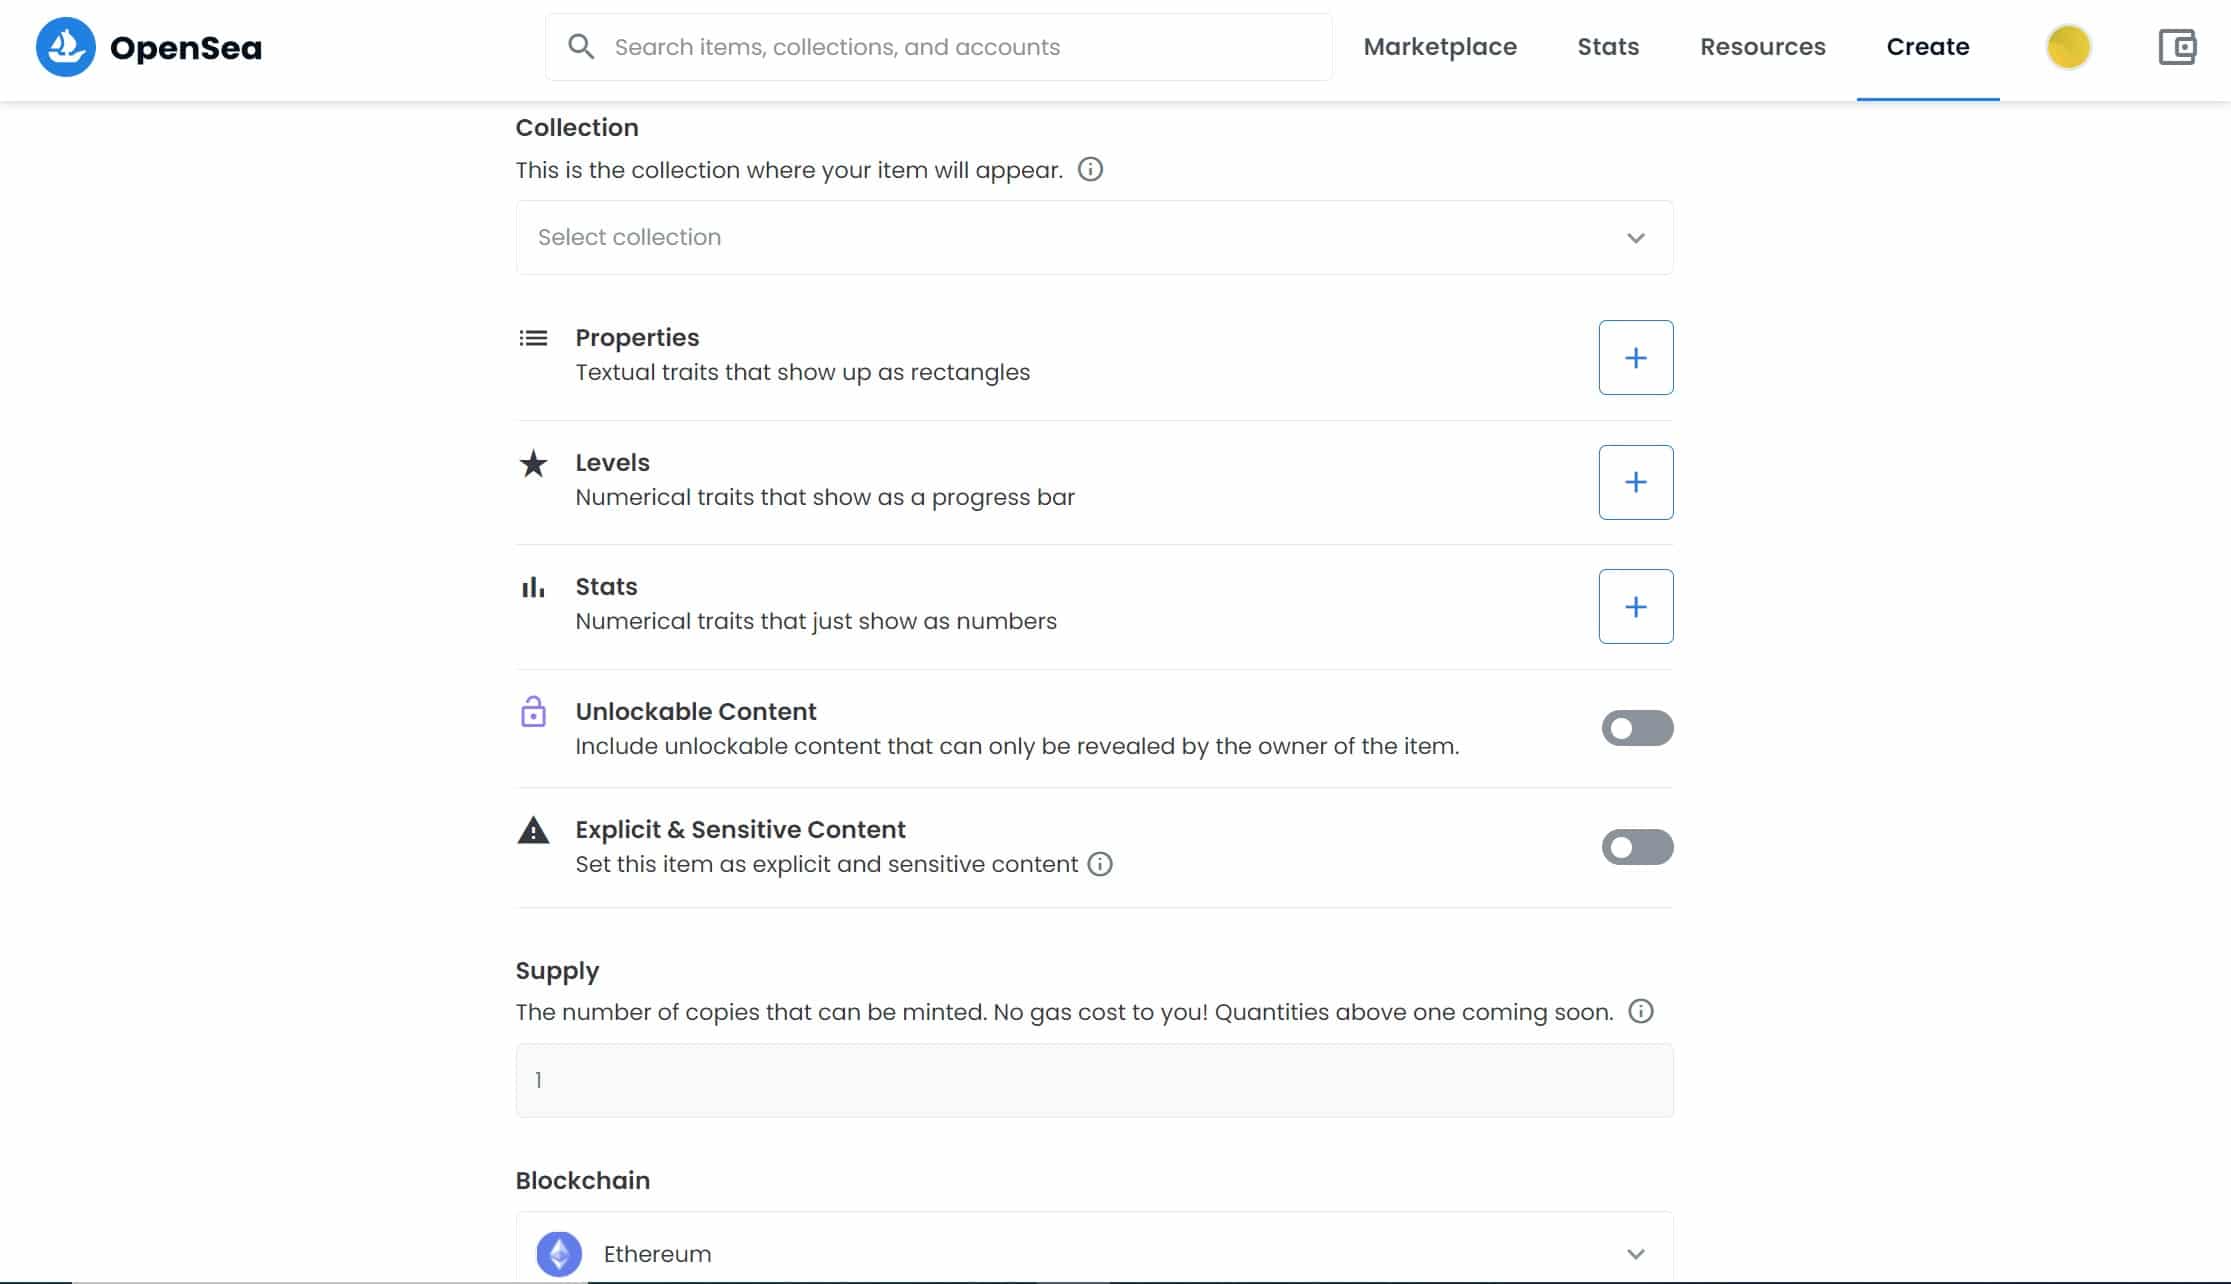The width and height of the screenshot is (2231, 1284).
Task: Enable the Unlockable Content toggle
Action: click(x=1637, y=728)
